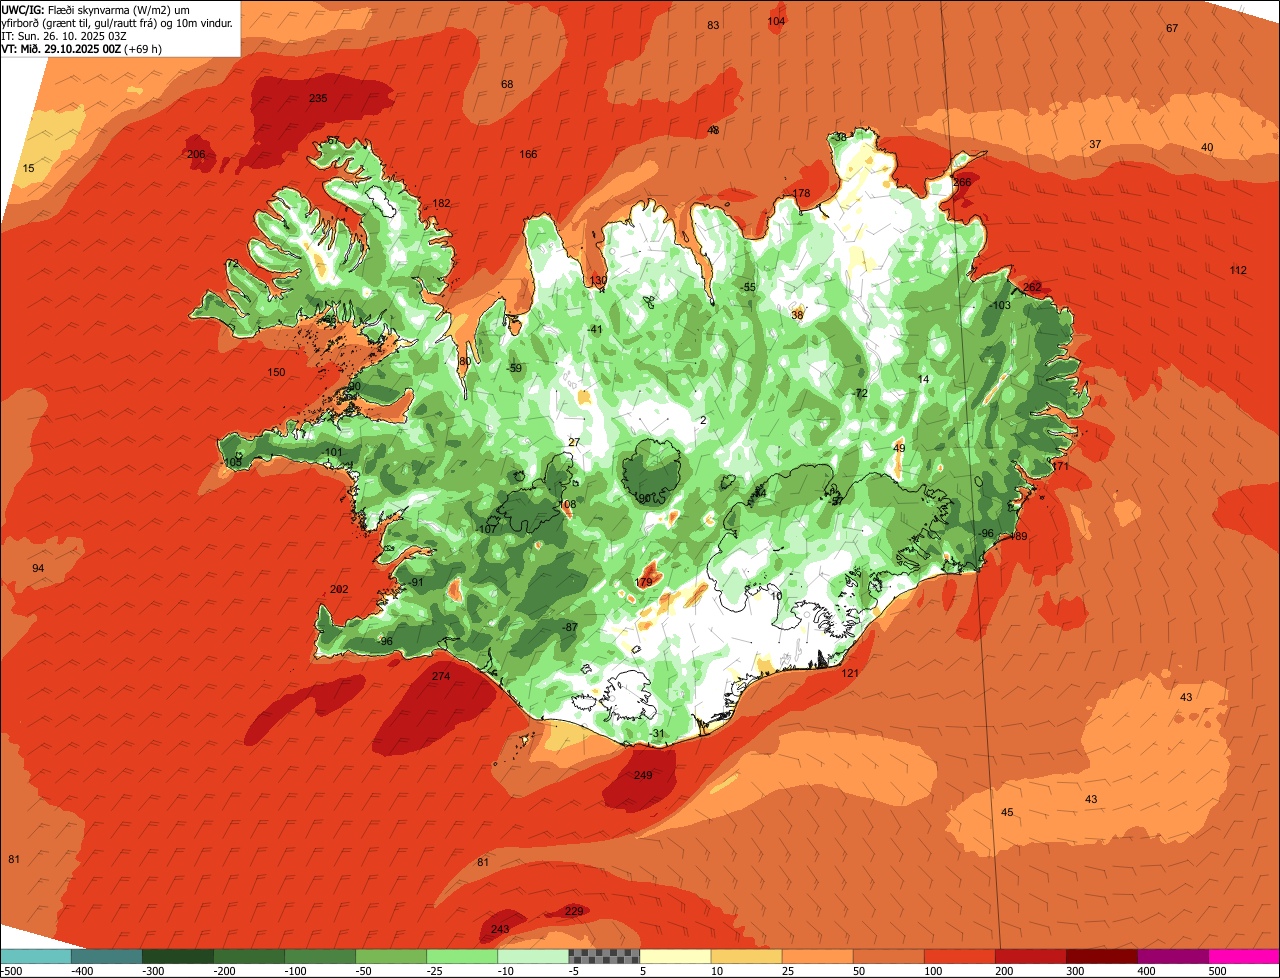Click the -103 value in northeast Iceland
The image size is (1280, 978).
[1001, 305]
